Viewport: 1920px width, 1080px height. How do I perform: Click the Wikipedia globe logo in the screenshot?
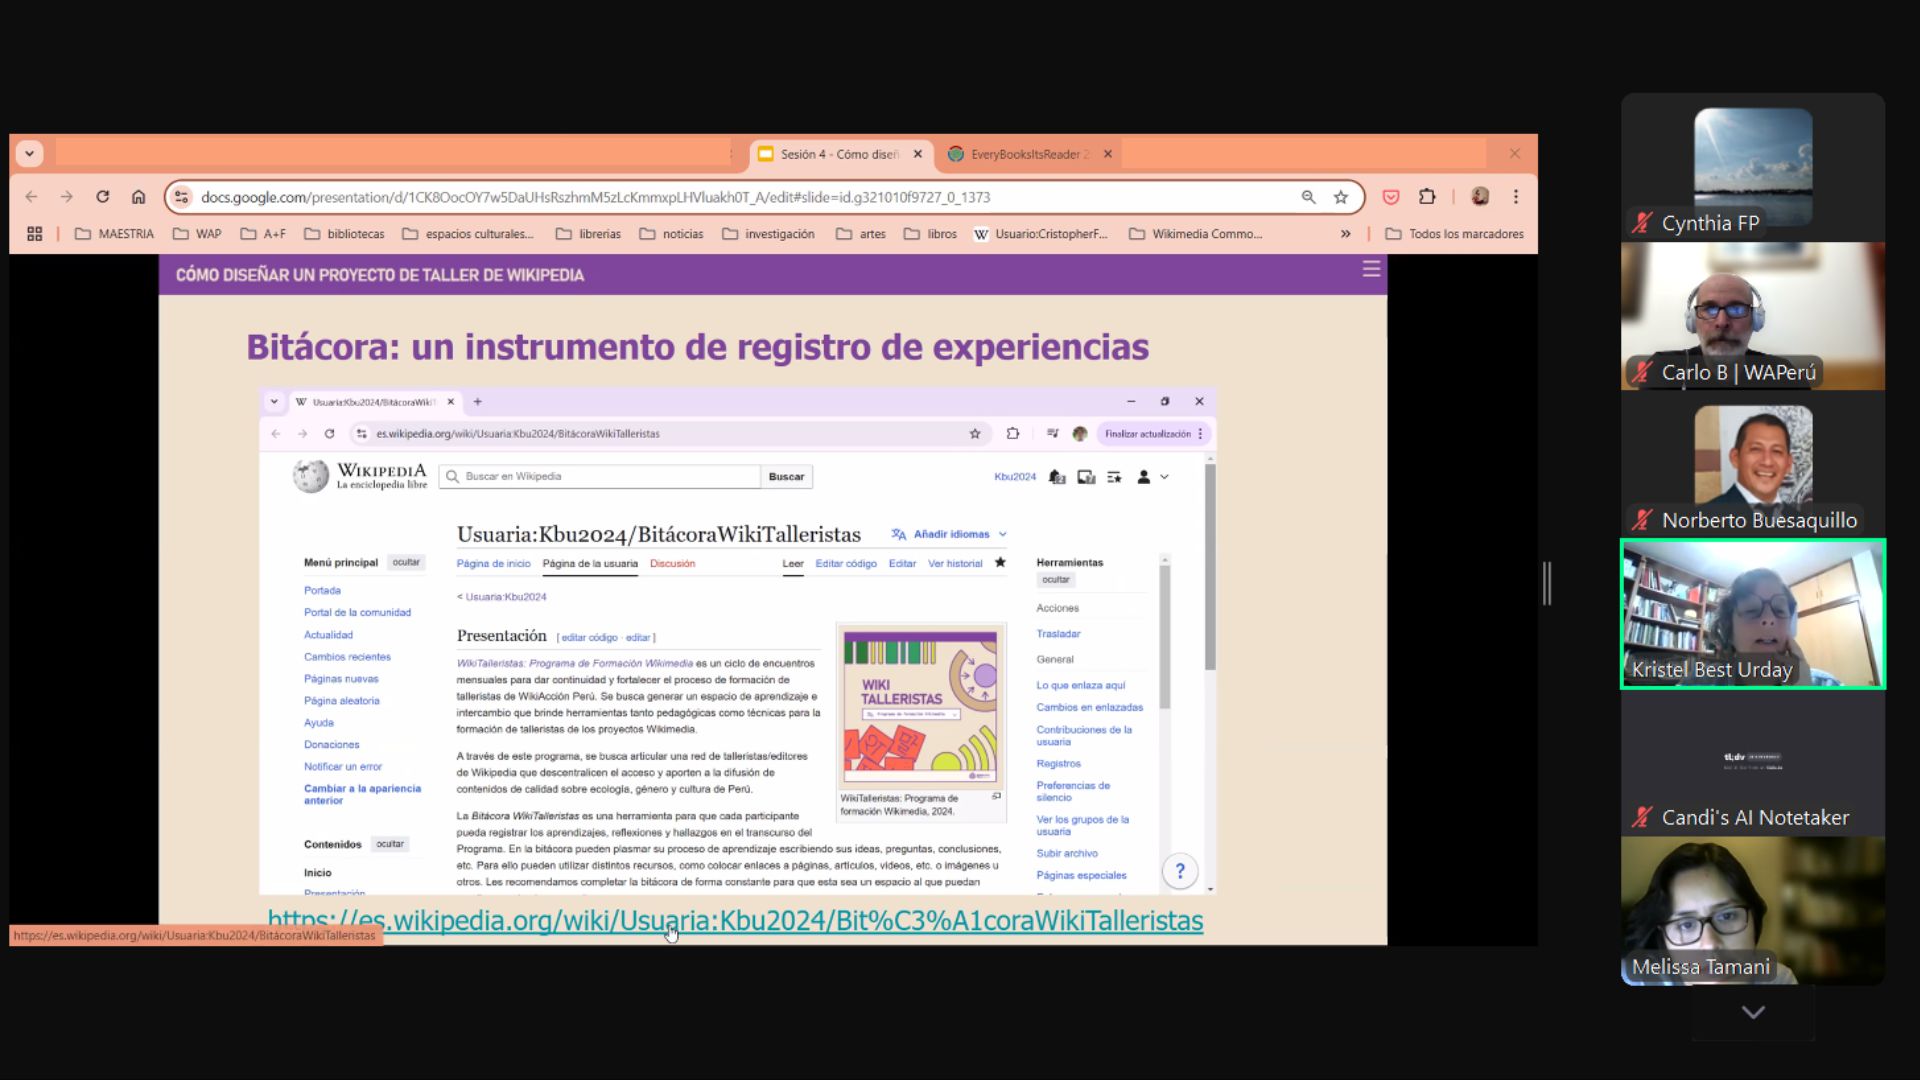[310, 476]
